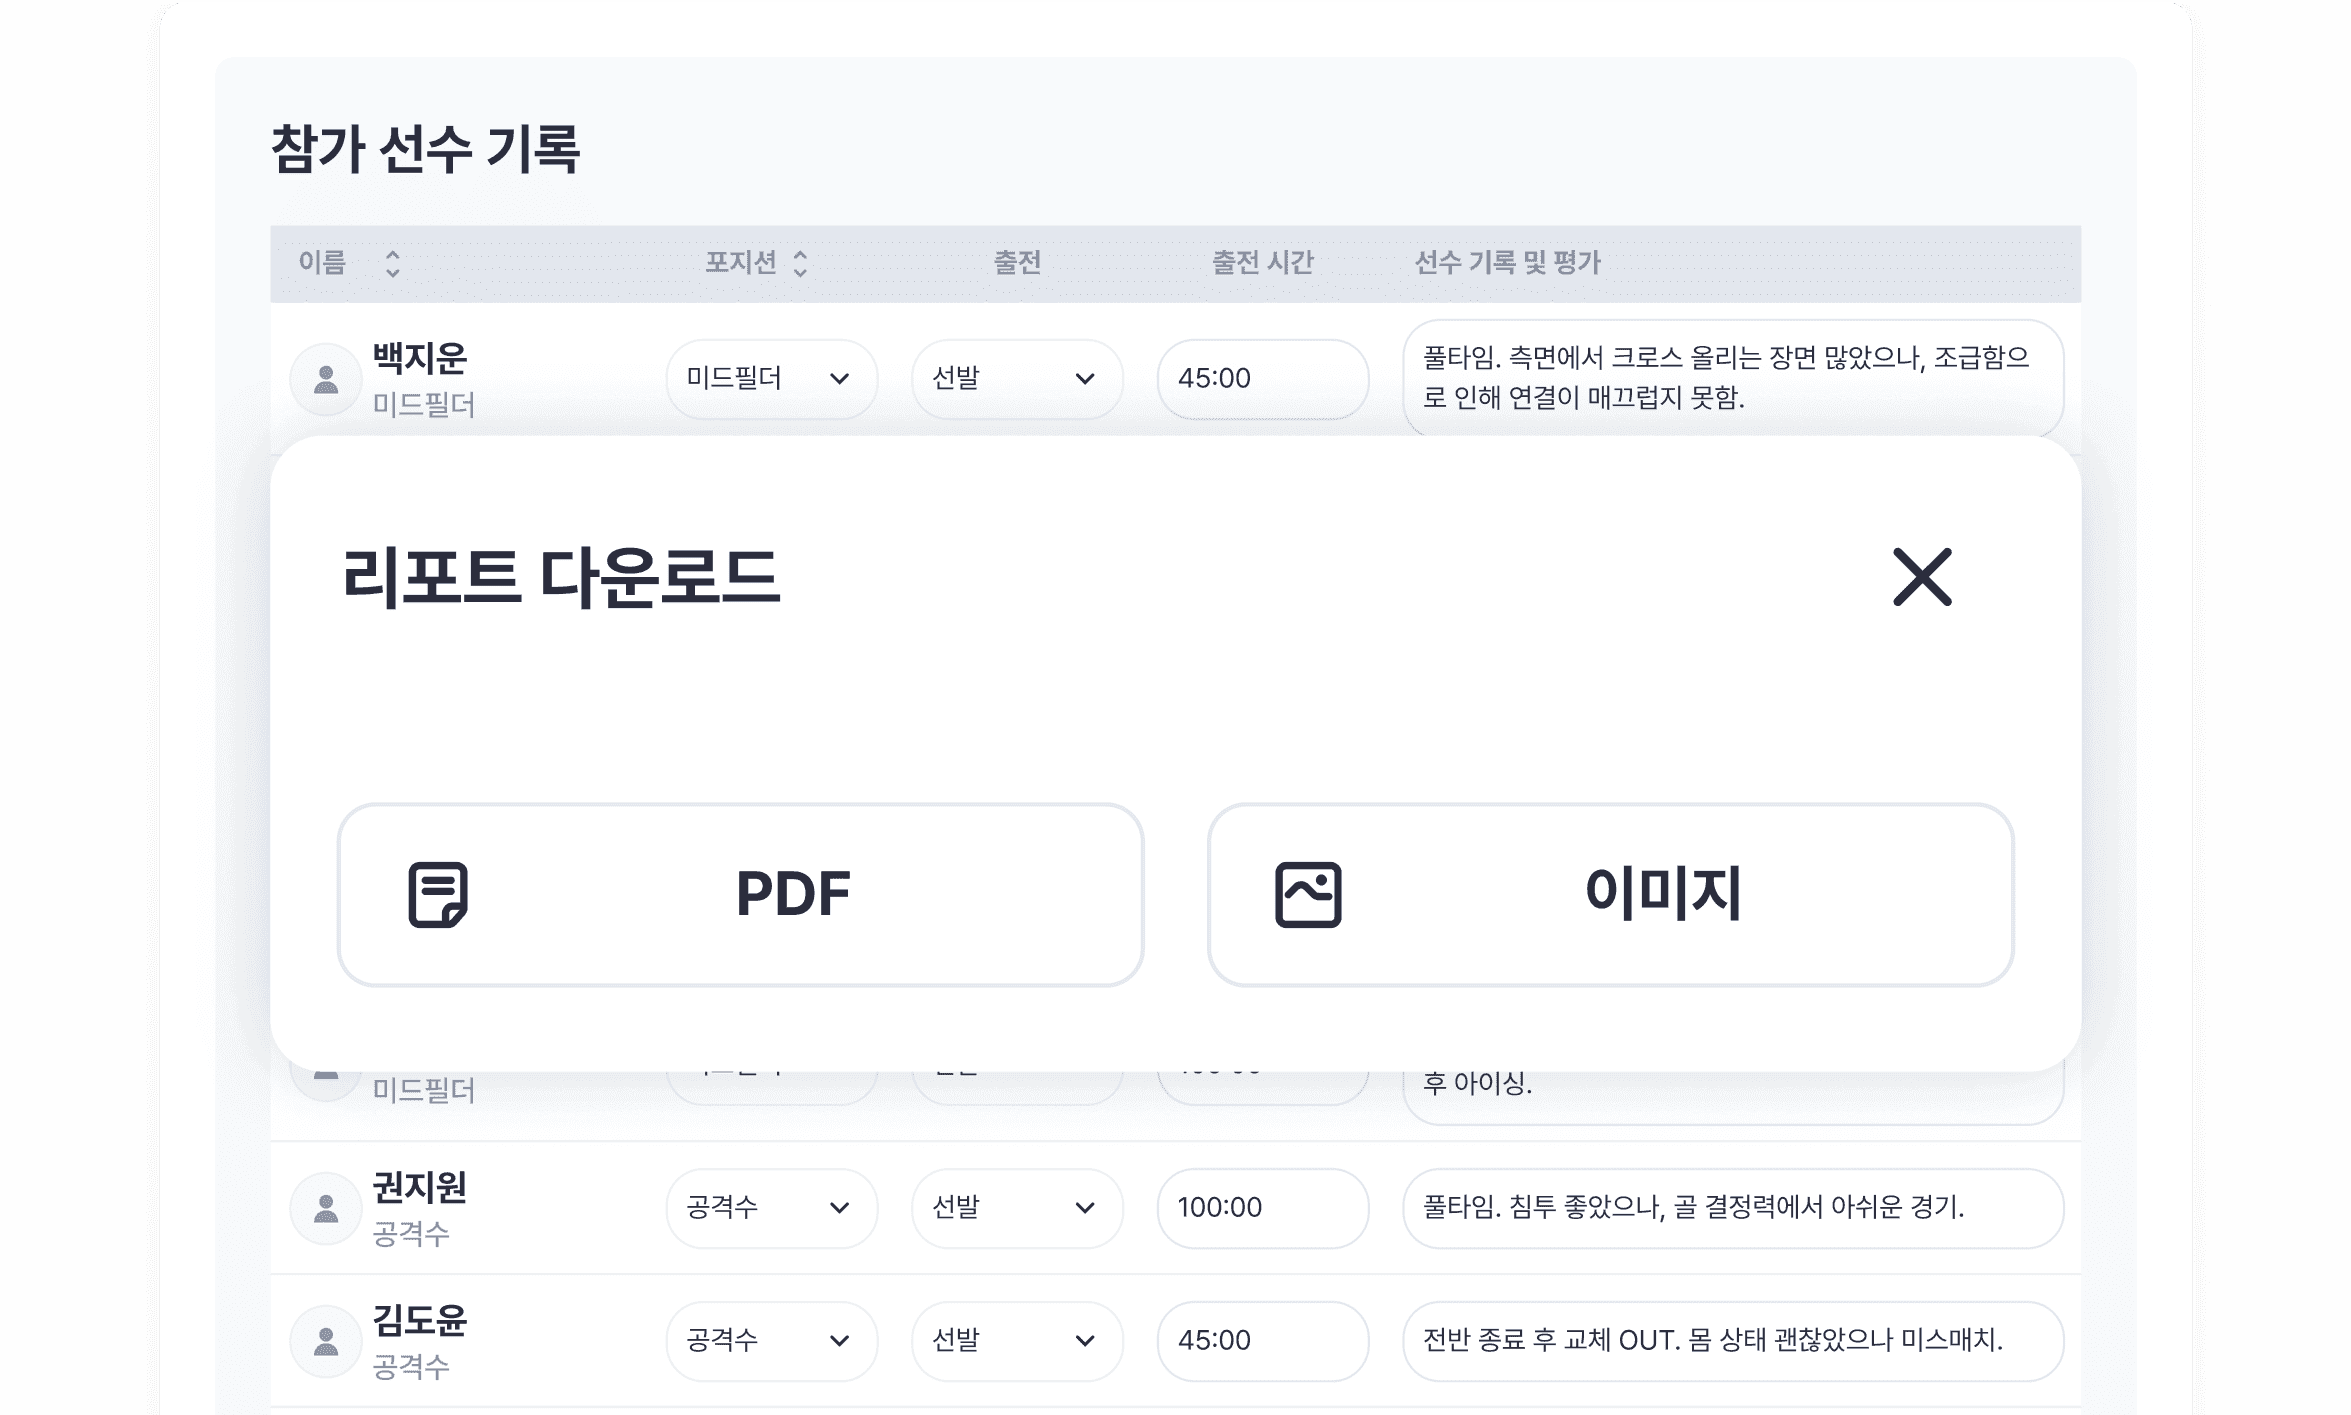Edit 백지운's player evaluation note

coord(1732,378)
